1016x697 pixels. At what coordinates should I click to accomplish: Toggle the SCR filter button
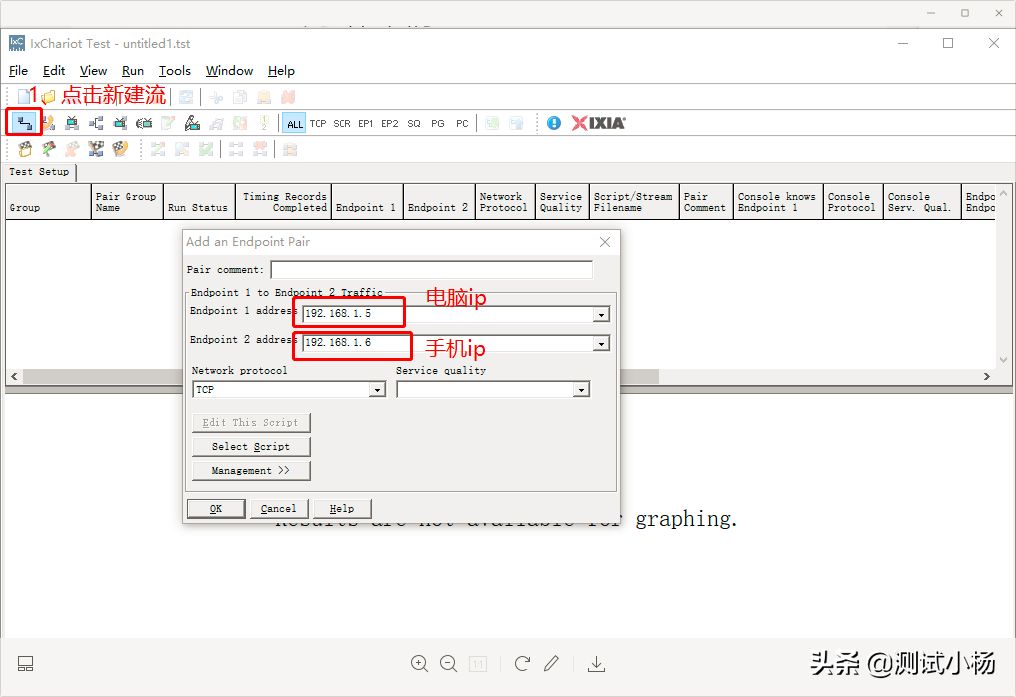[x=342, y=123]
